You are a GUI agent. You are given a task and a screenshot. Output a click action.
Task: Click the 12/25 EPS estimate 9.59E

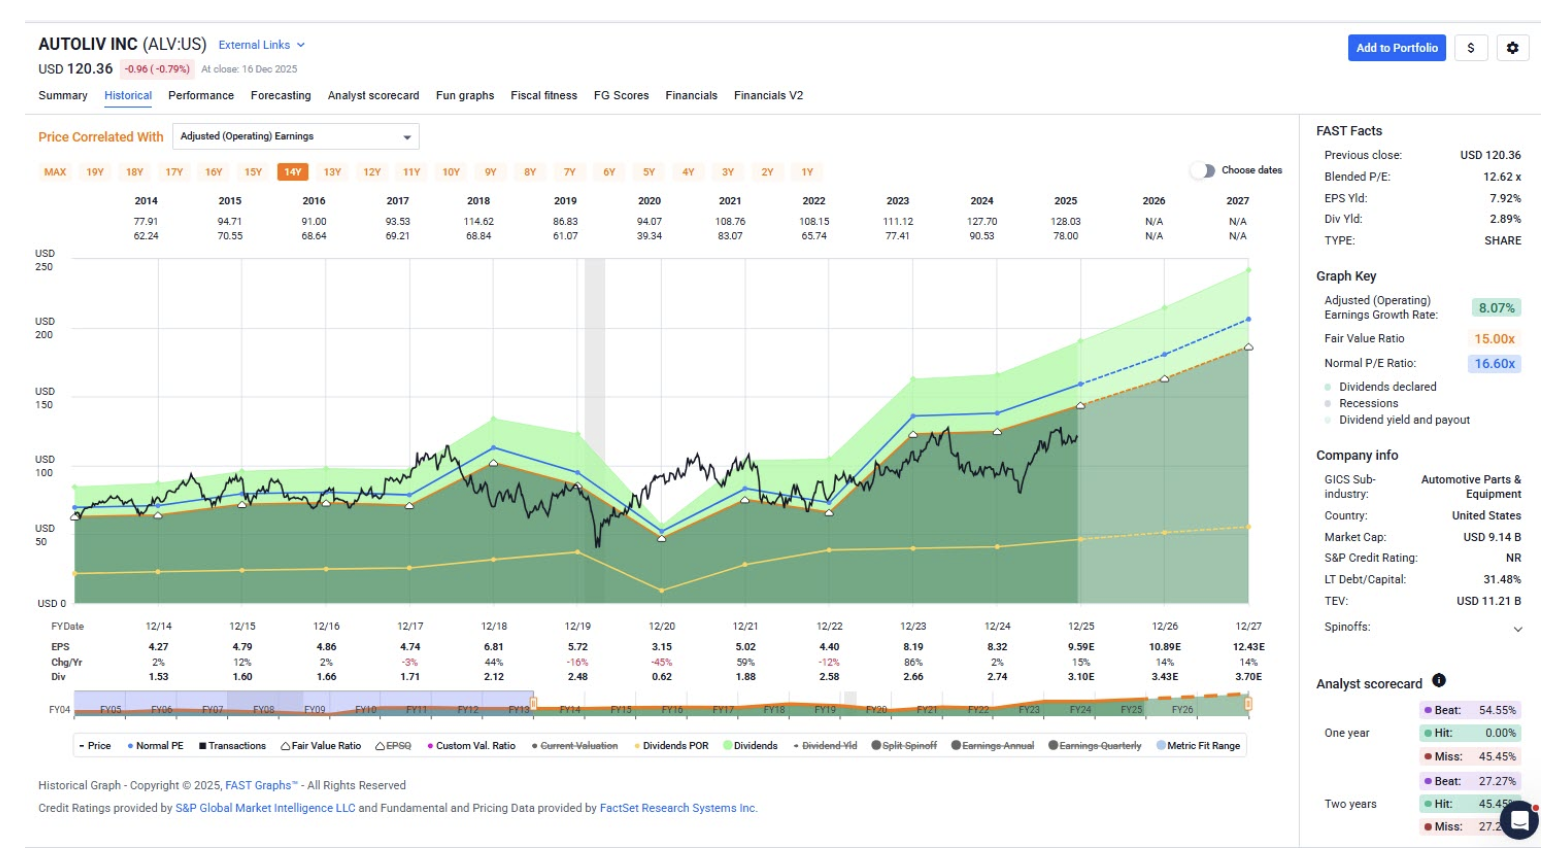1081,647
